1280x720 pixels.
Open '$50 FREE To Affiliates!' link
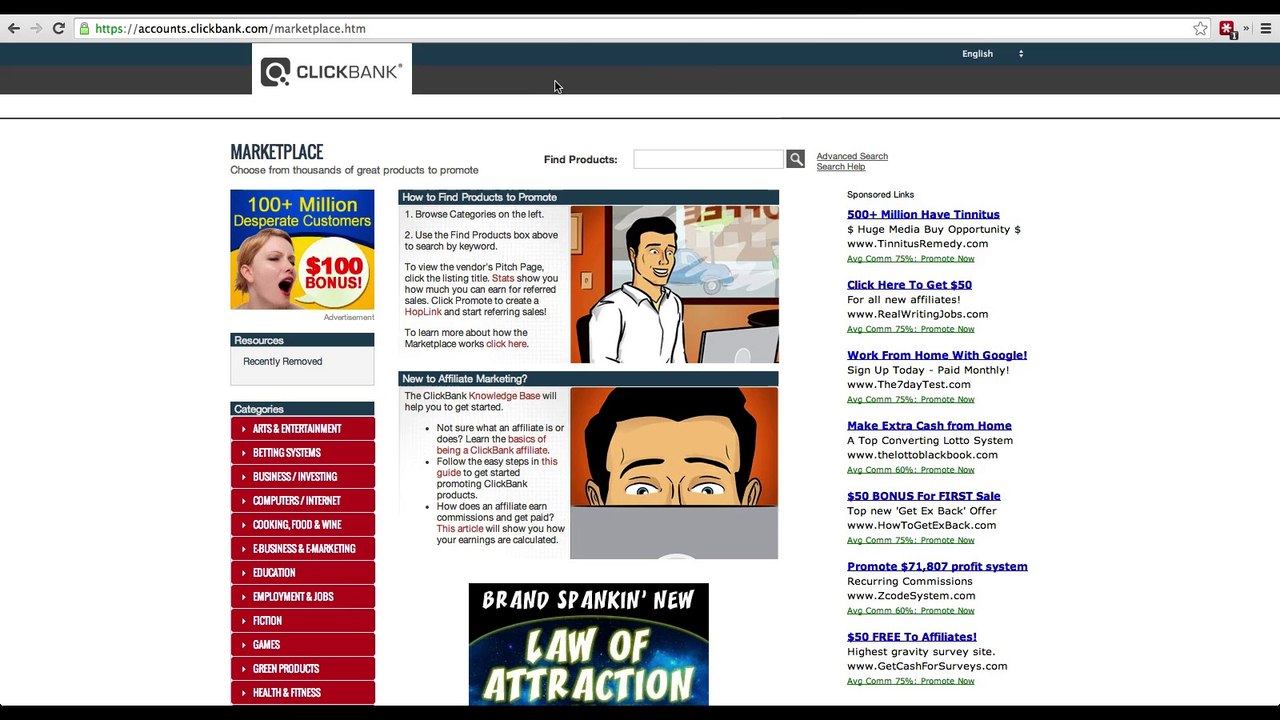911,636
